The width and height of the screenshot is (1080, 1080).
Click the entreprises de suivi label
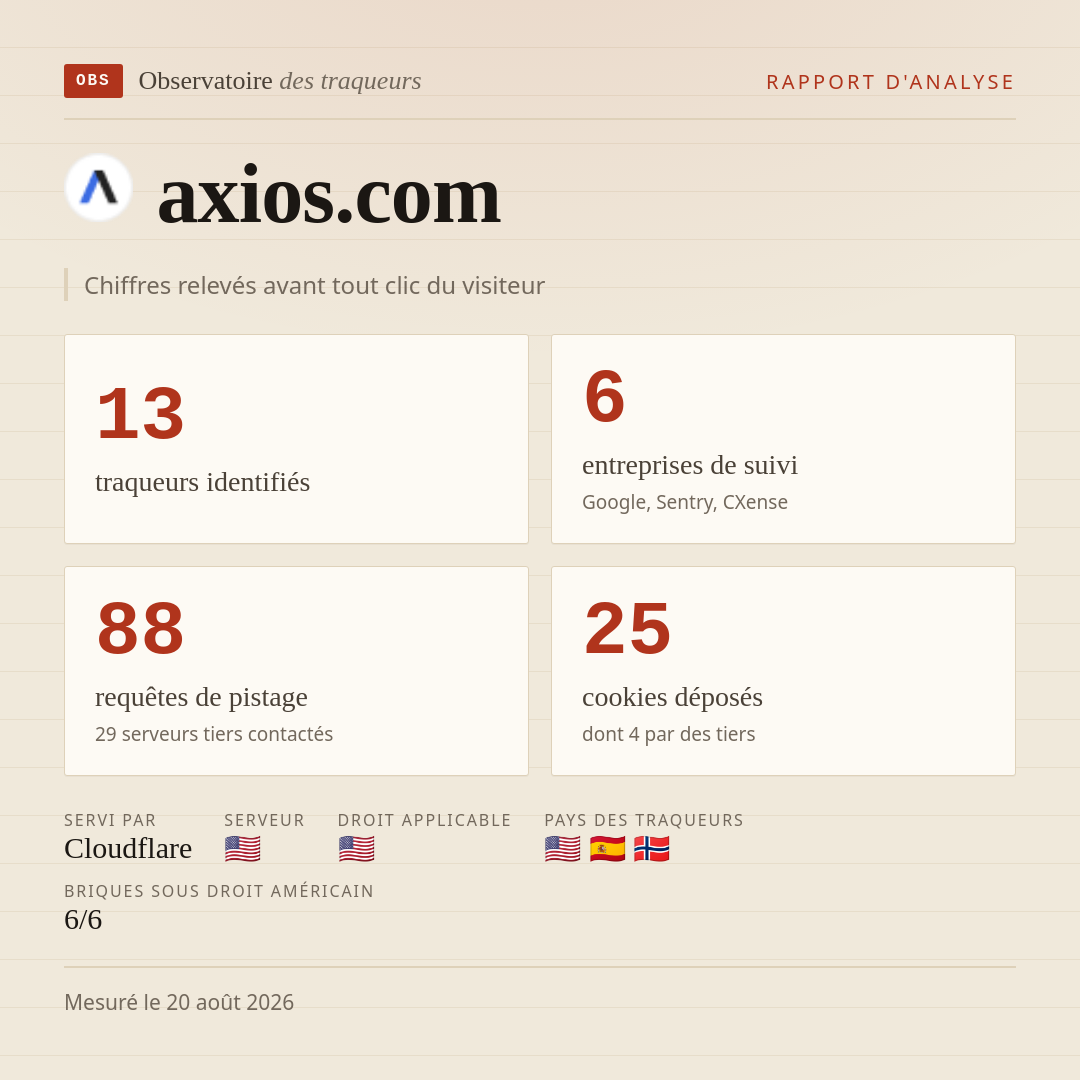pyautogui.click(x=689, y=465)
